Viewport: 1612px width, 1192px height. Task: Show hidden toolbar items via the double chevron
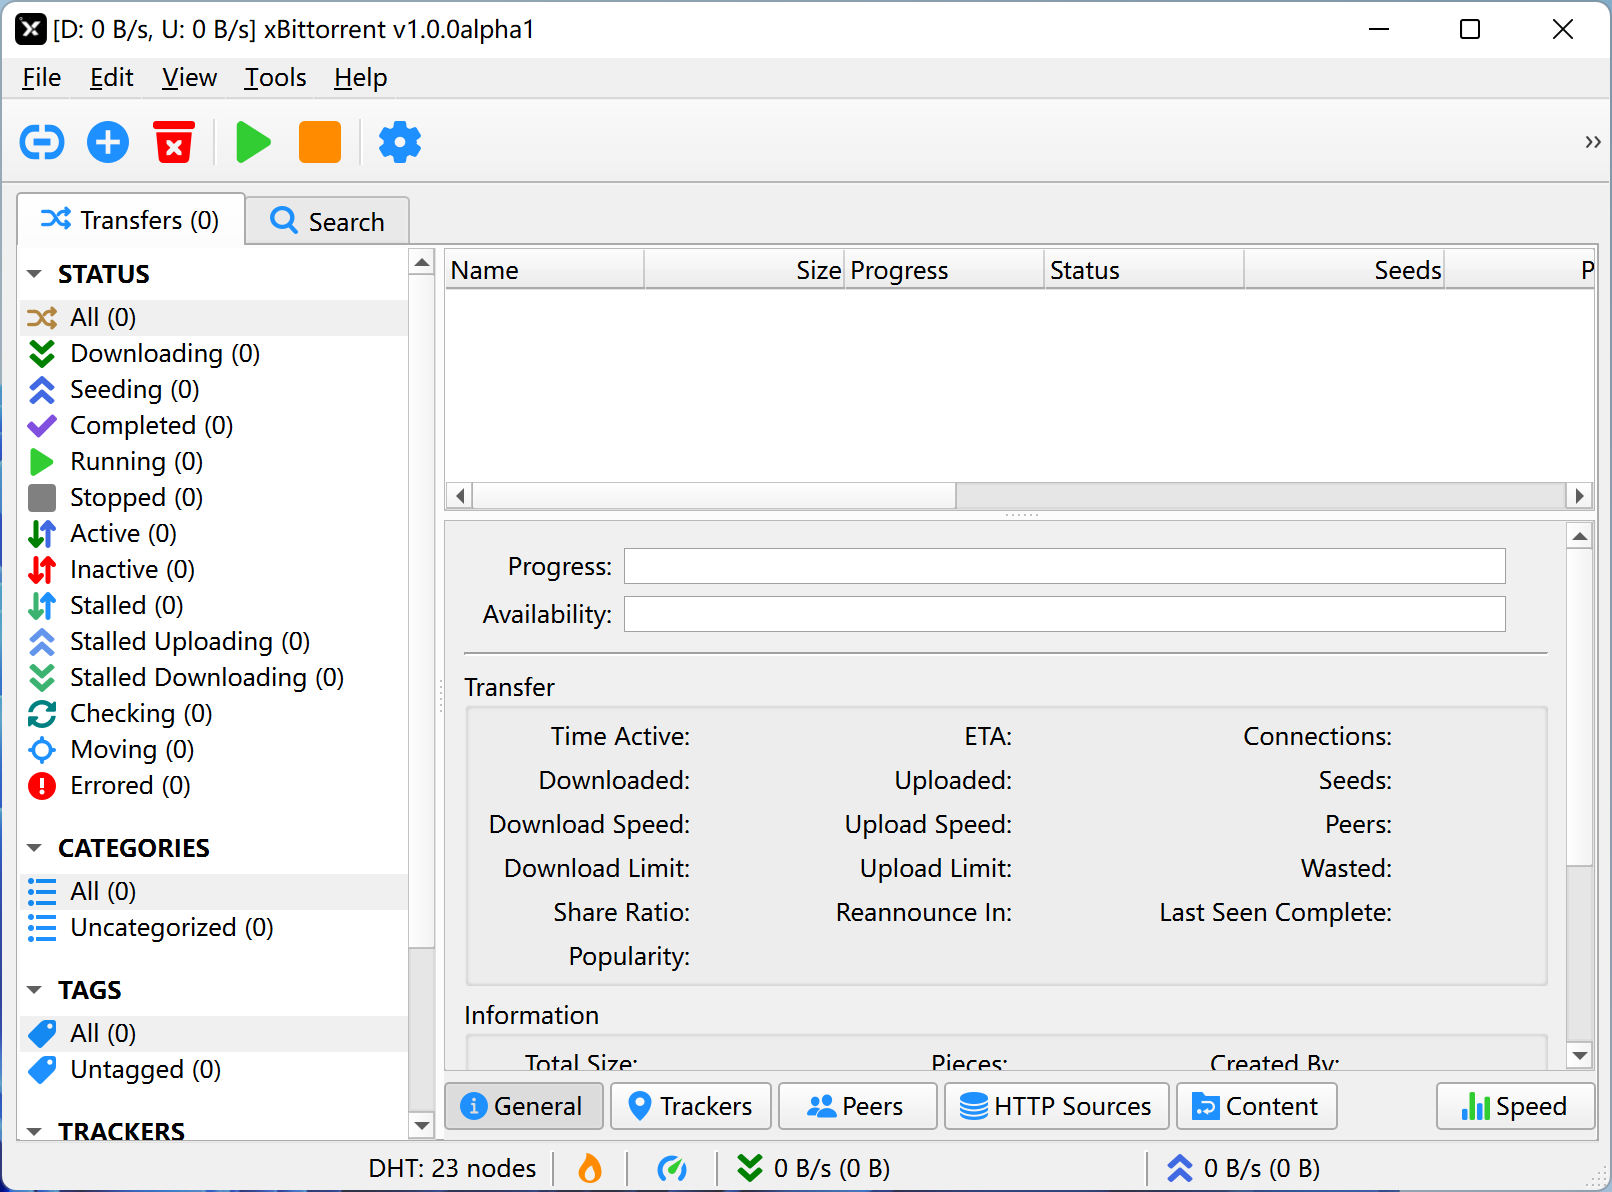click(x=1592, y=142)
